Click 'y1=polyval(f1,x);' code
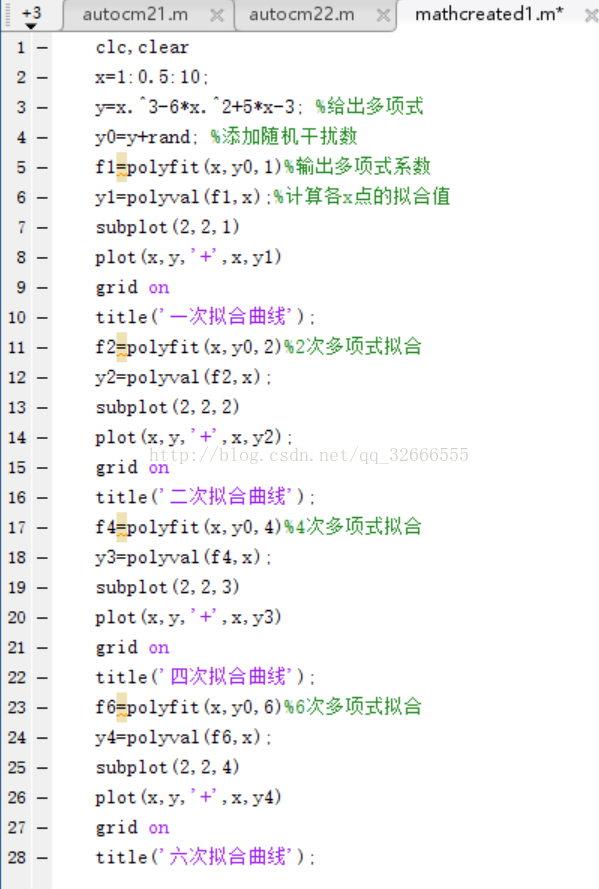The height and width of the screenshot is (889, 599). (183, 197)
